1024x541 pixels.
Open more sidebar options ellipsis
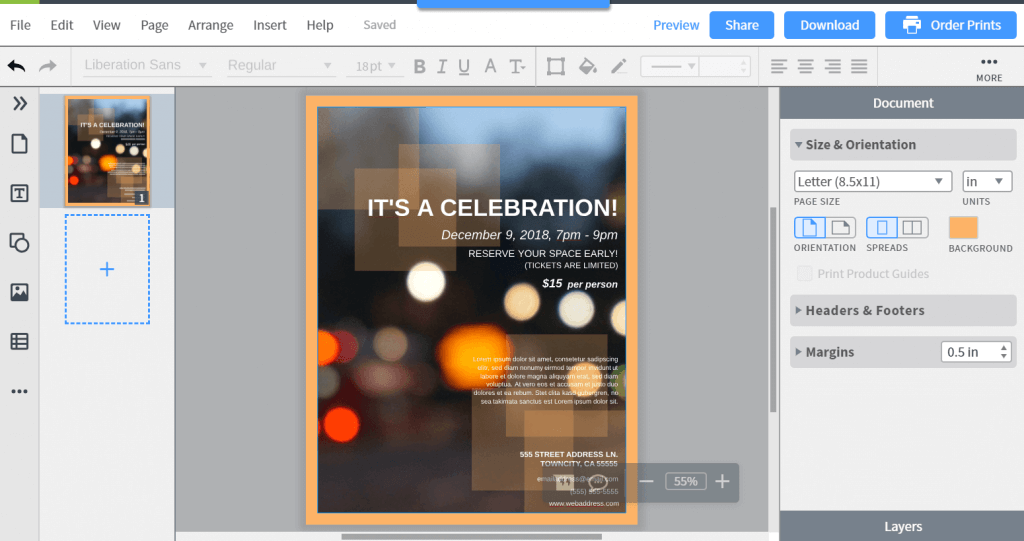[20, 391]
